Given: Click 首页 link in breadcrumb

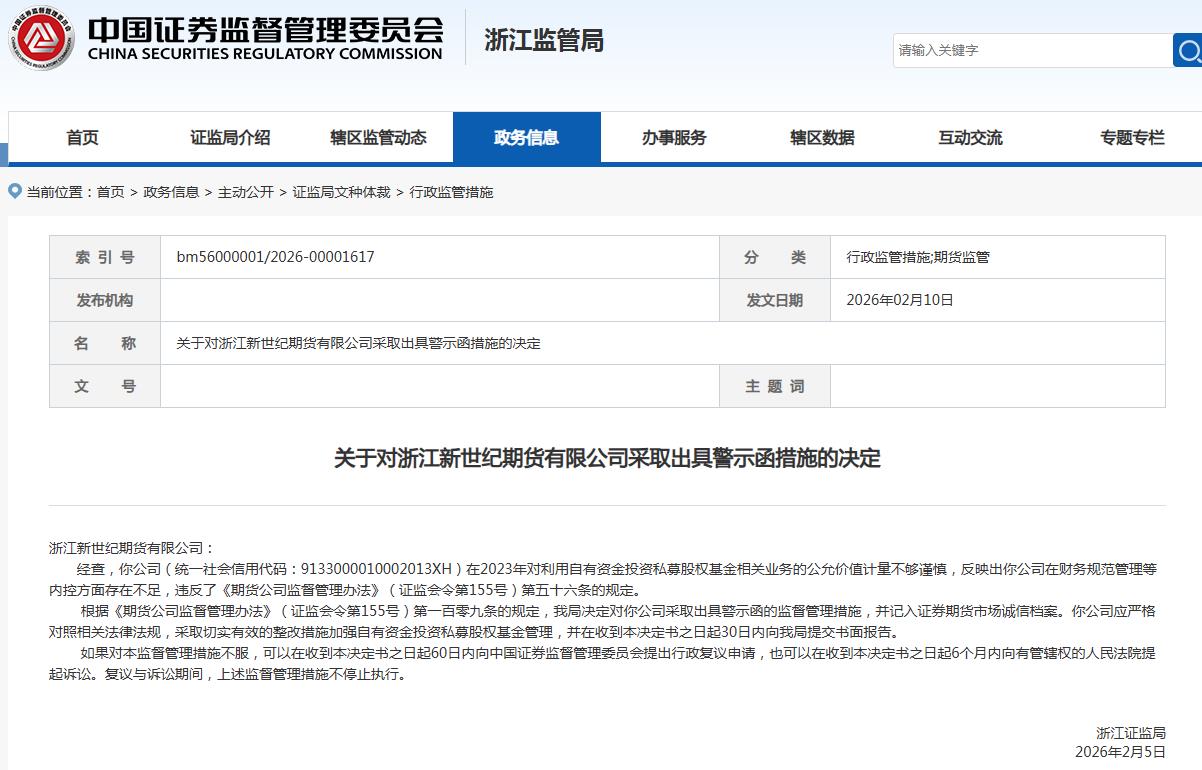Looking at the screenshot, I should 110,192.
